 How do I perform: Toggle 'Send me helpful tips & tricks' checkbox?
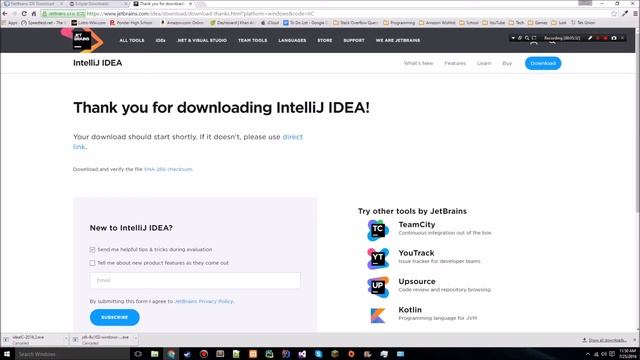(92, 249)
